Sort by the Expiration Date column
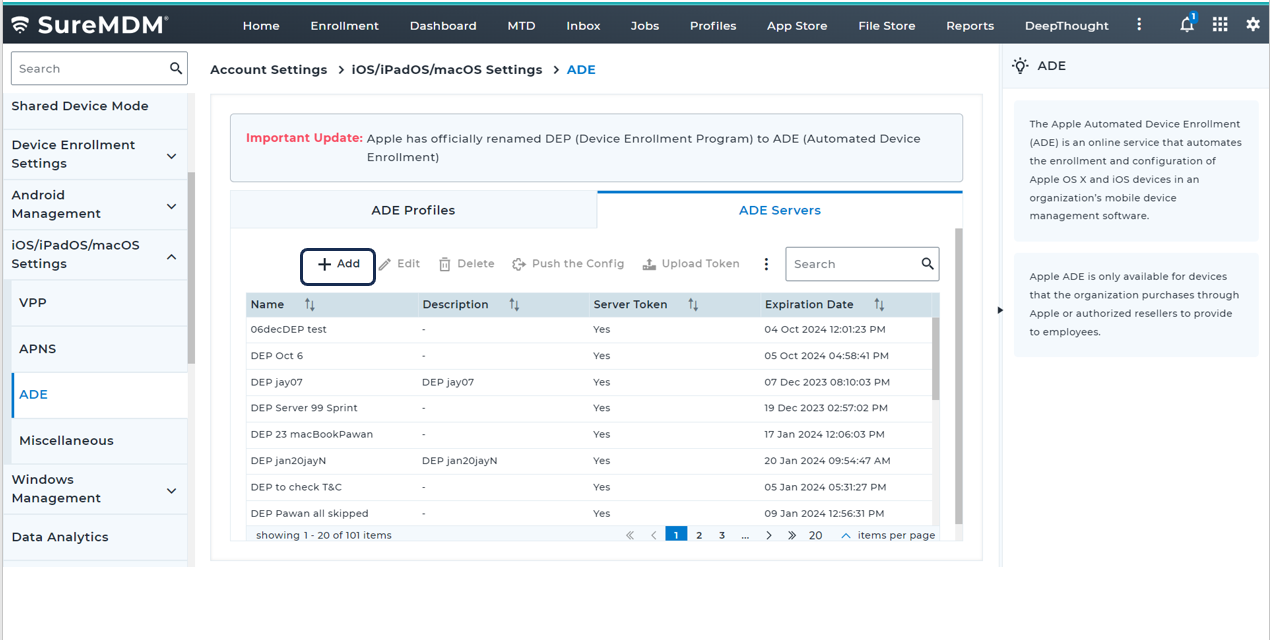This screenshot has width=1270, height=640. pos(879,304)
